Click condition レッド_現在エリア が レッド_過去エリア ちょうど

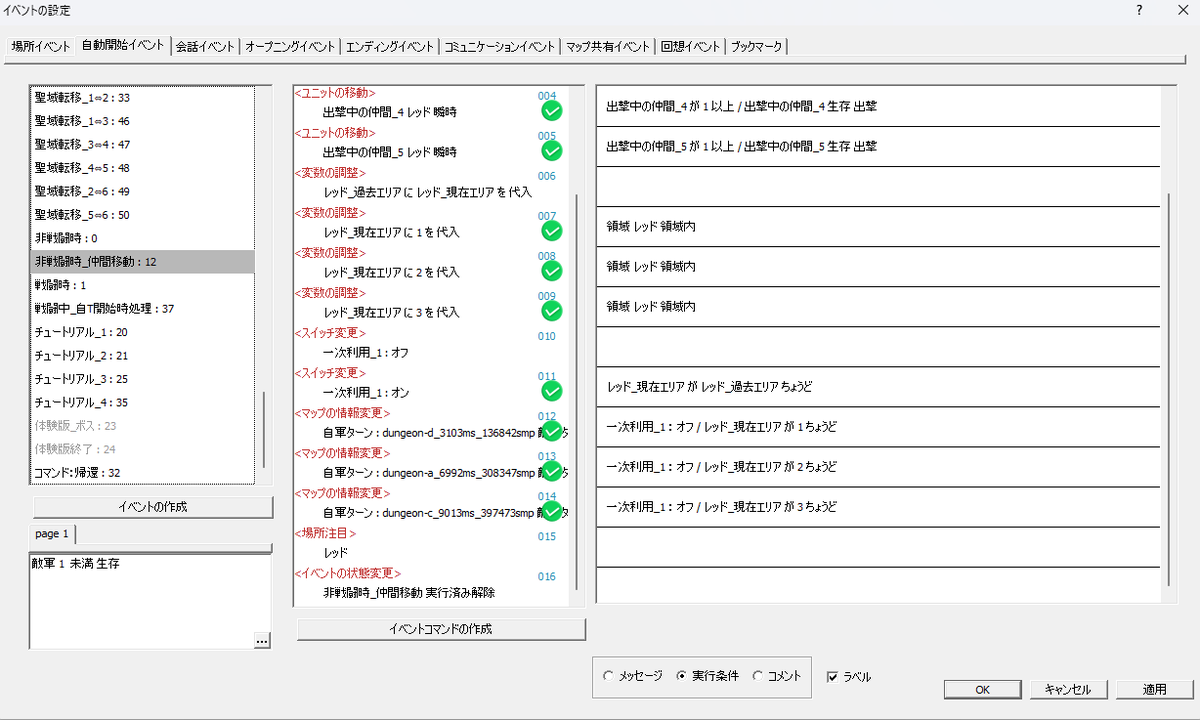pyautogui.click(x=878, y=386)
